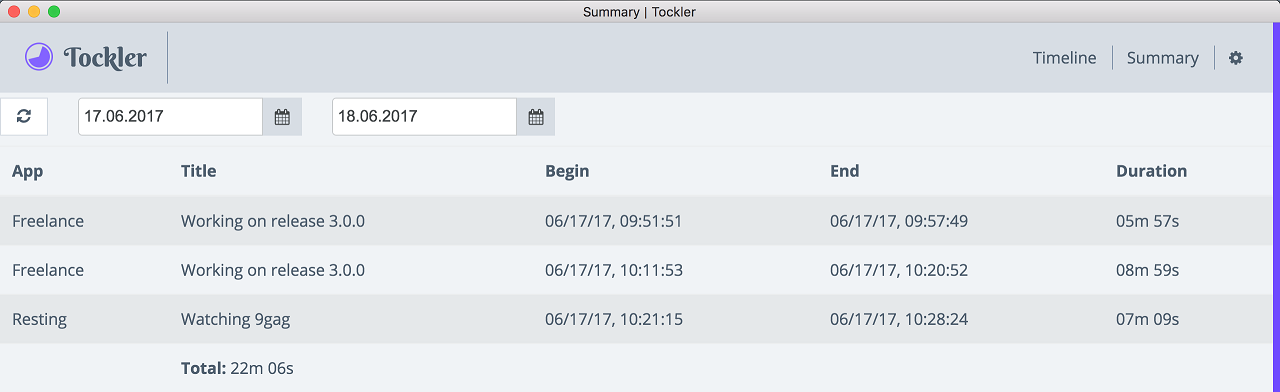This screenshot has width=1280, height=392.
Task: Sort by the Begin column header
Action: tap(567, 171)
